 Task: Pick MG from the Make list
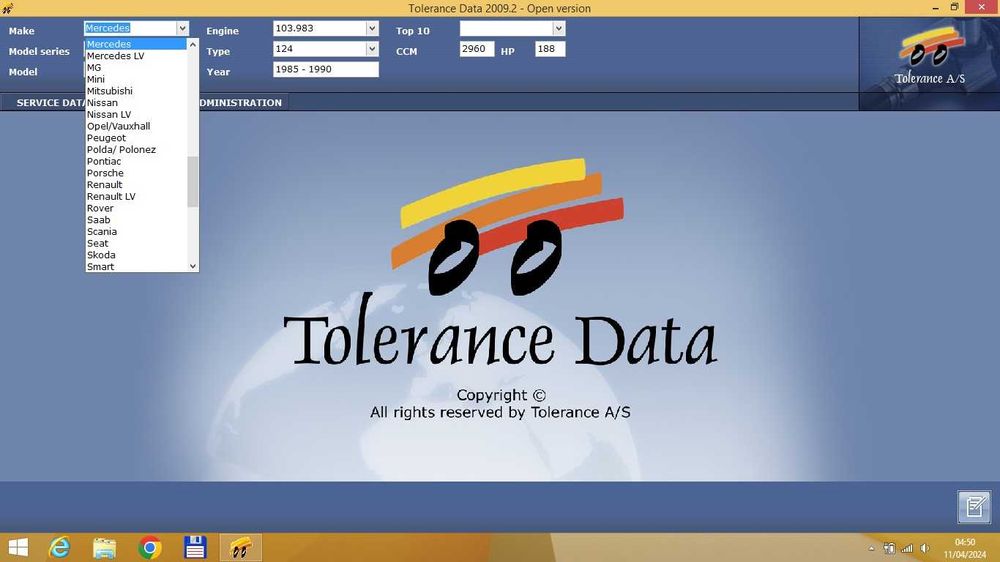pos(136,68)
